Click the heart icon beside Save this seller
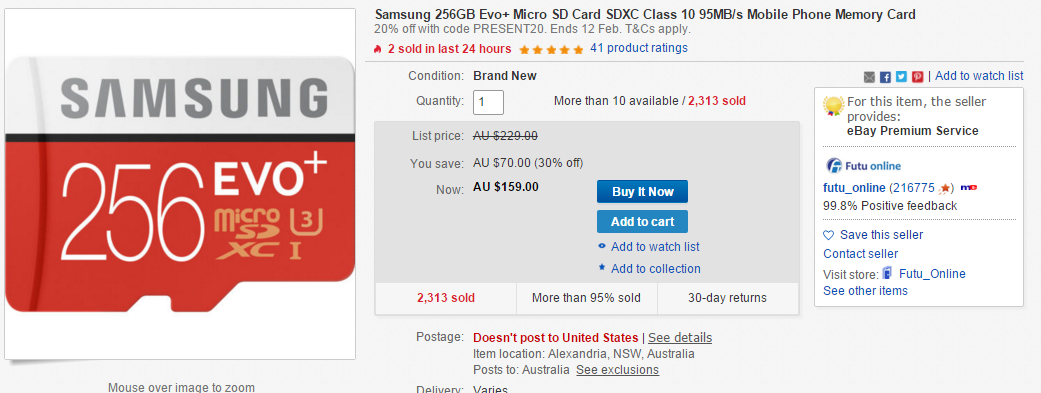Screen dimensions: 1041x393 pyautogui.click(x=828, y=235)
